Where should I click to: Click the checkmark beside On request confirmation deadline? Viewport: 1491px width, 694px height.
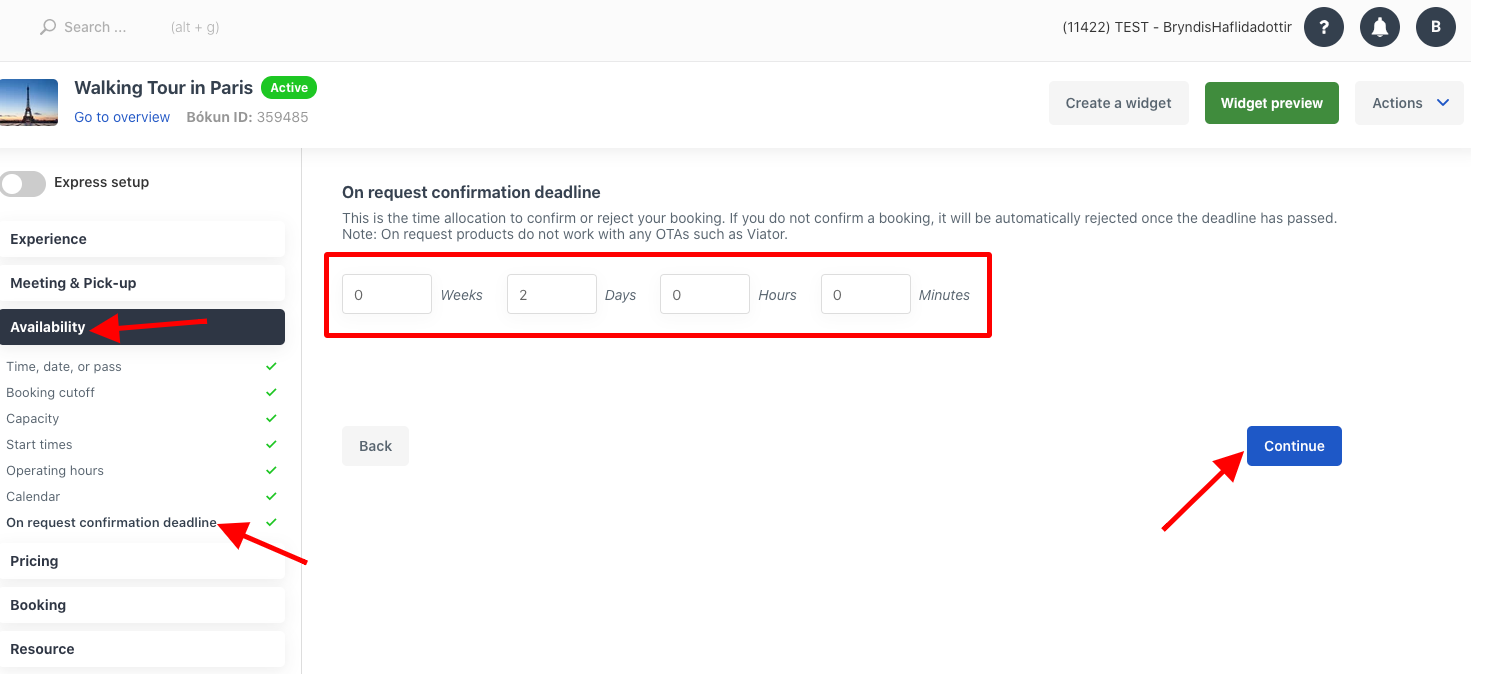[x=271, y=523]
